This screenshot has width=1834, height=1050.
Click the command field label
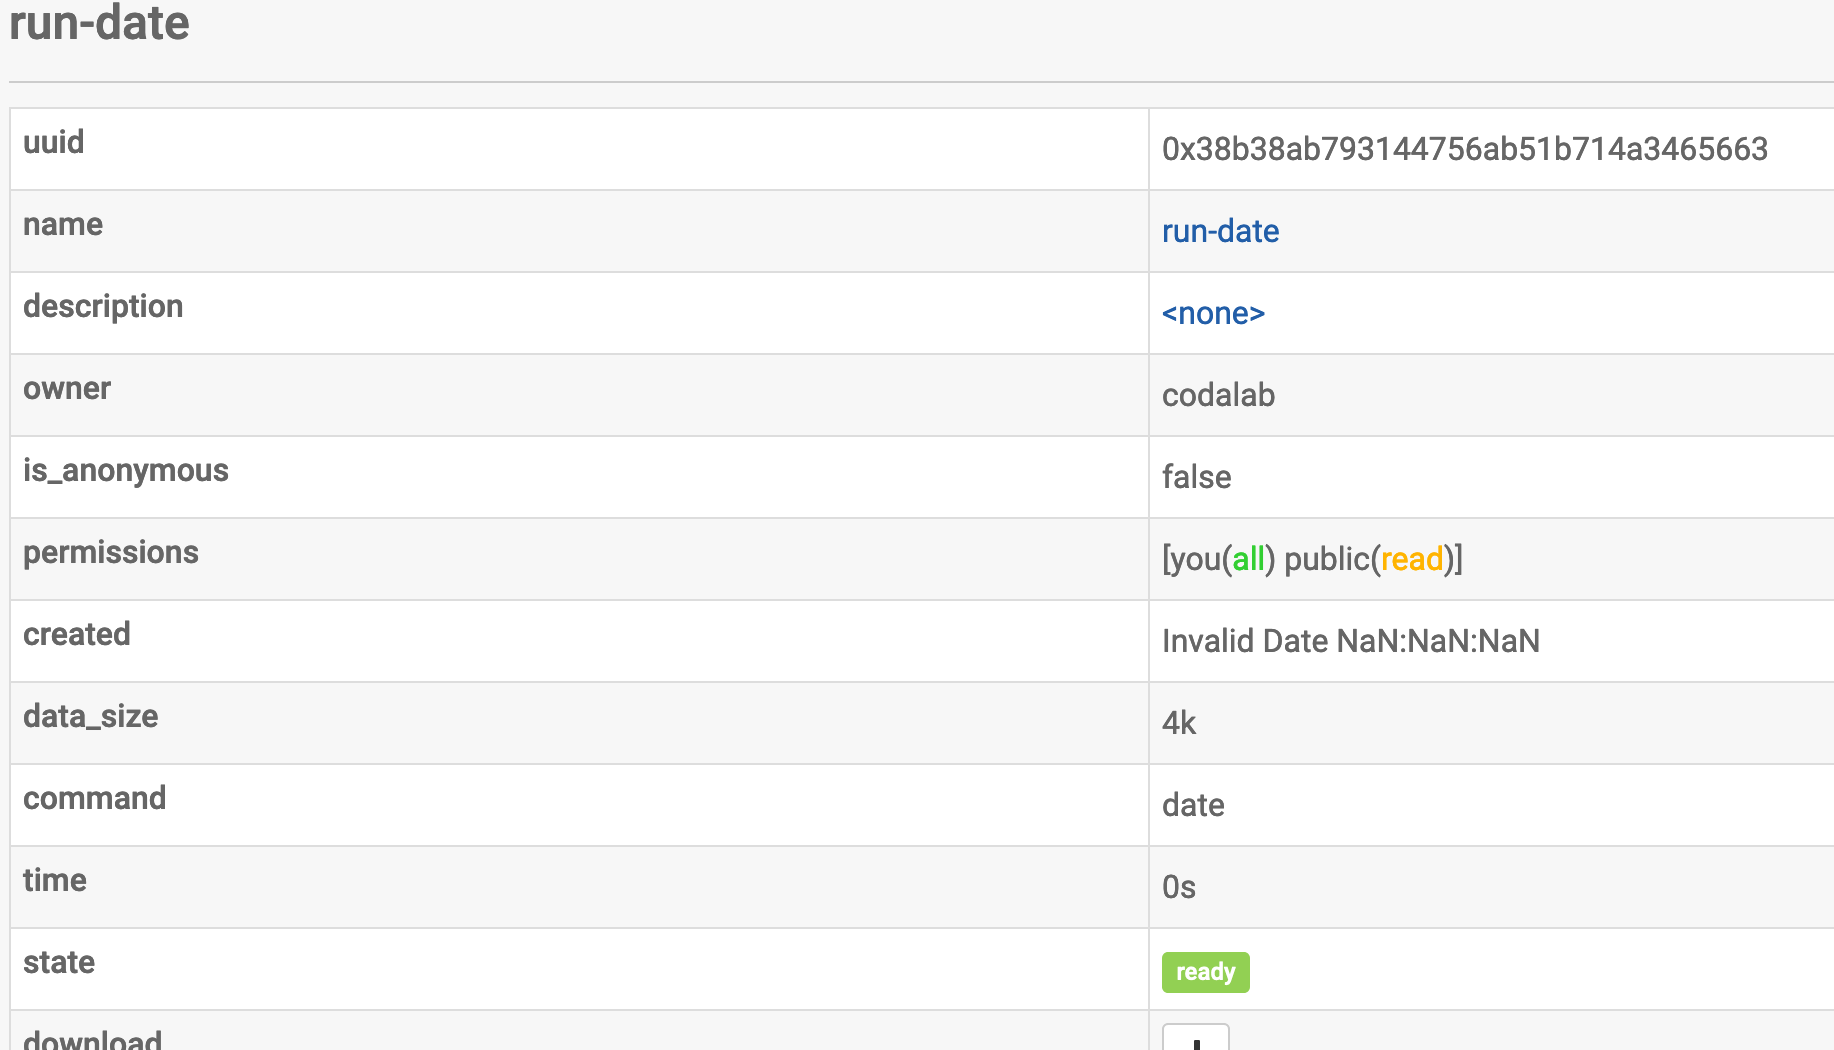[95, 798]
